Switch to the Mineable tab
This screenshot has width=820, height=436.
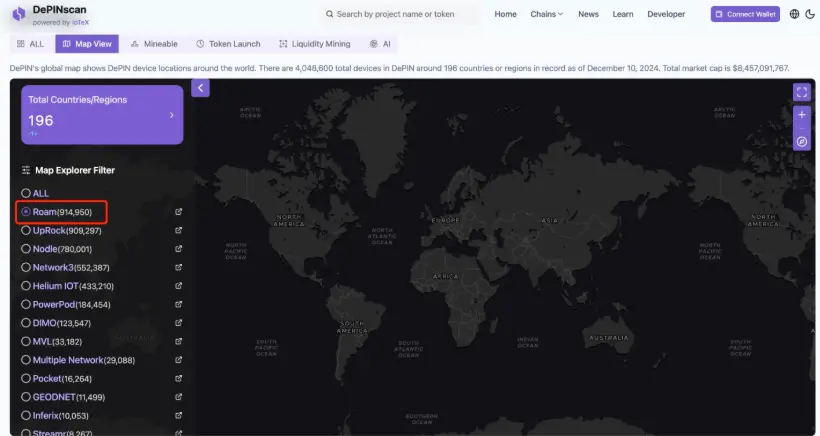154,44
